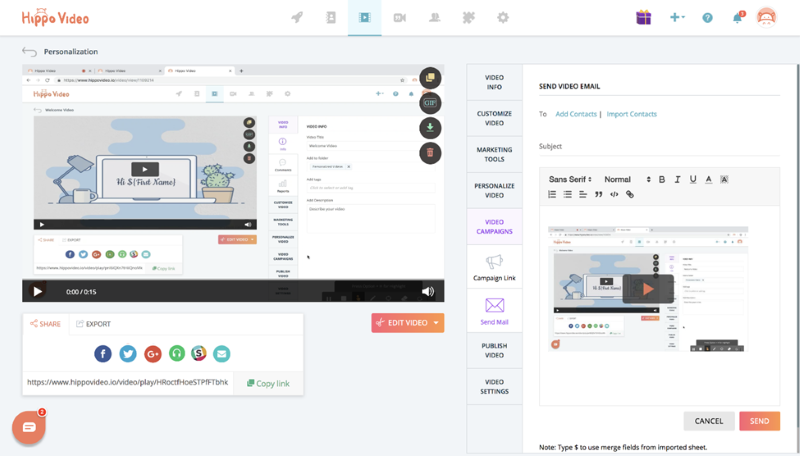Click the purple gift box icon
Image resolution: width=800 pixels, height=456 pixels.
tap(643, 17)
